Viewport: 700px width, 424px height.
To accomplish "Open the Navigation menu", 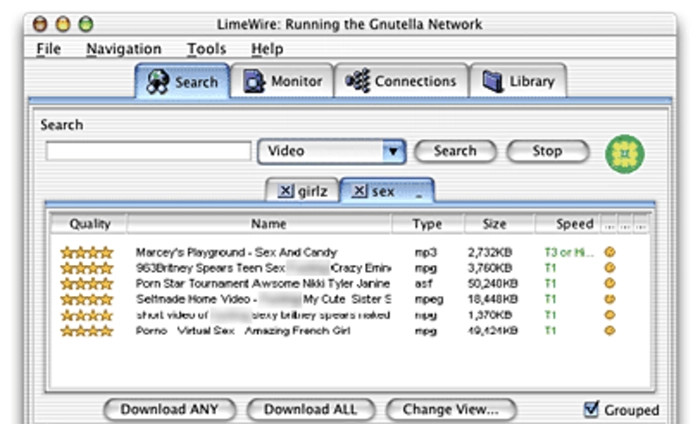I will pos(124,49).
